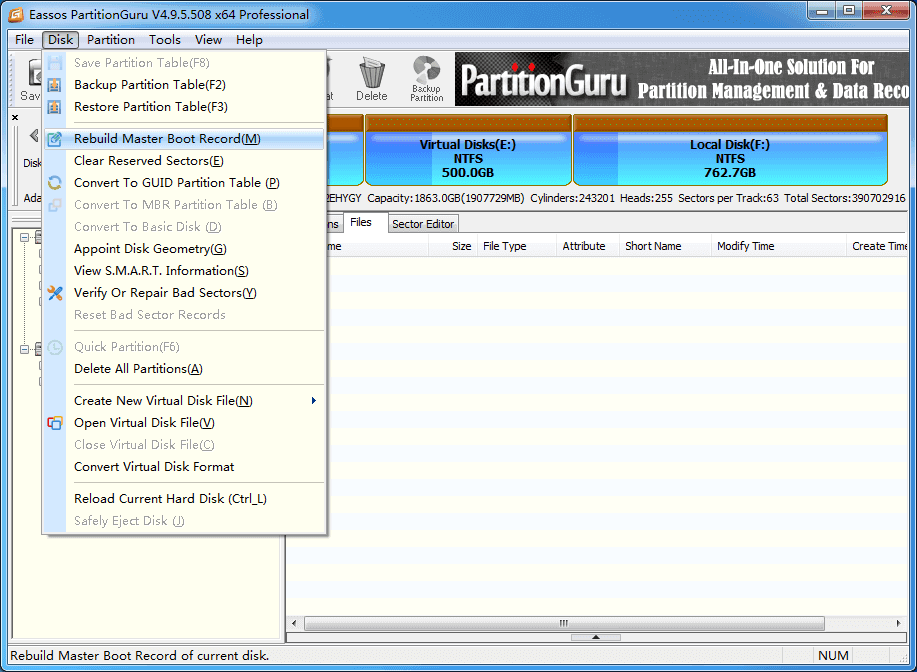
Task: Click the Backup Partition Table menu icon
Action: [x=54, y=85]
